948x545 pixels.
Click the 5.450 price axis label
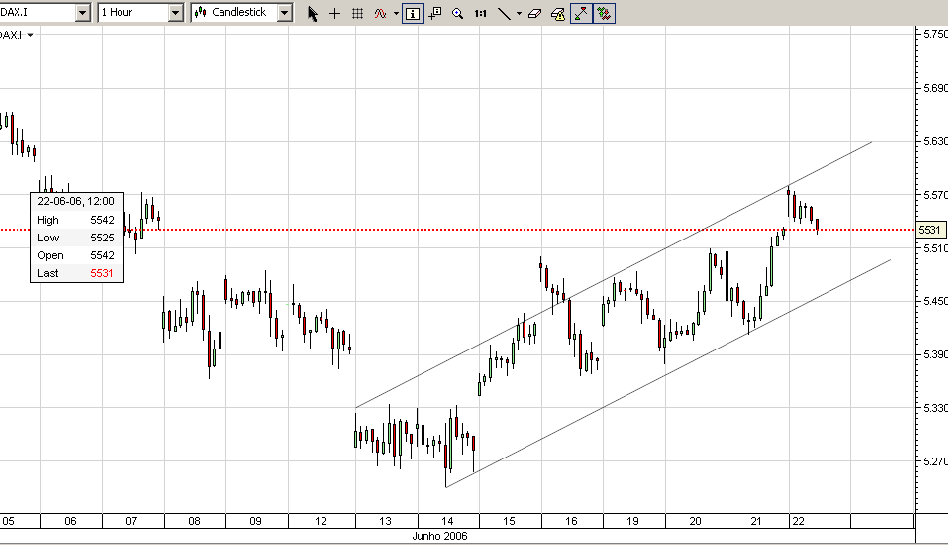[935, 301]
